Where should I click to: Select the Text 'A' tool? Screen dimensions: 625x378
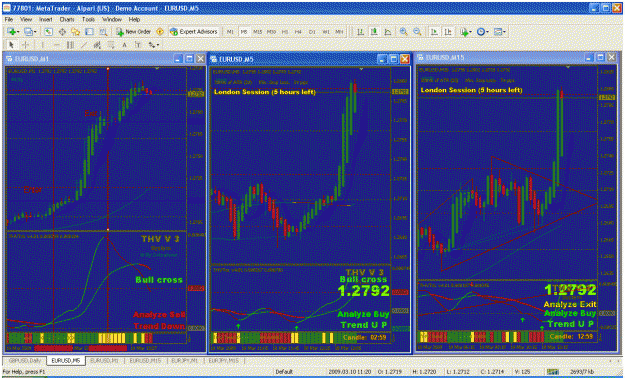(124, 45)
